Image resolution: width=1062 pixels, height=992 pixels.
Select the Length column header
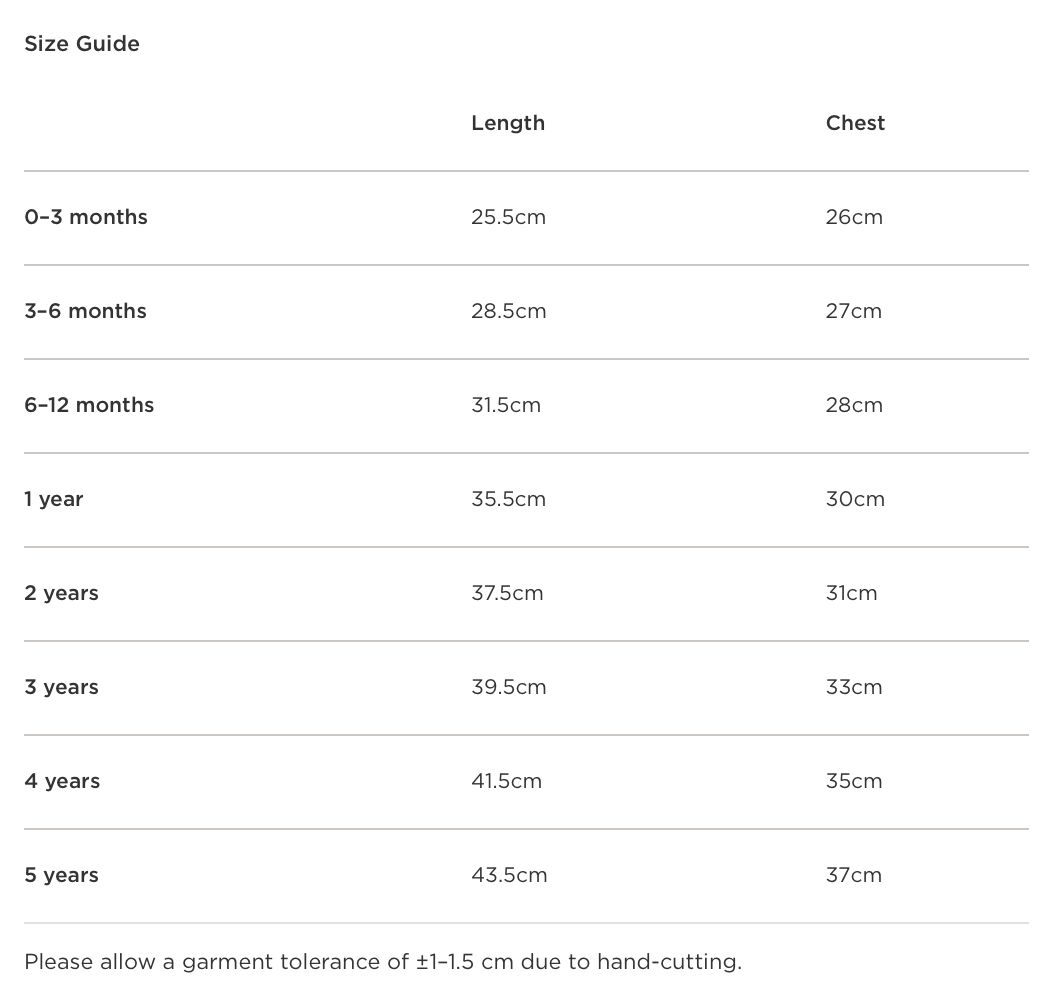(x=508, y=123)
